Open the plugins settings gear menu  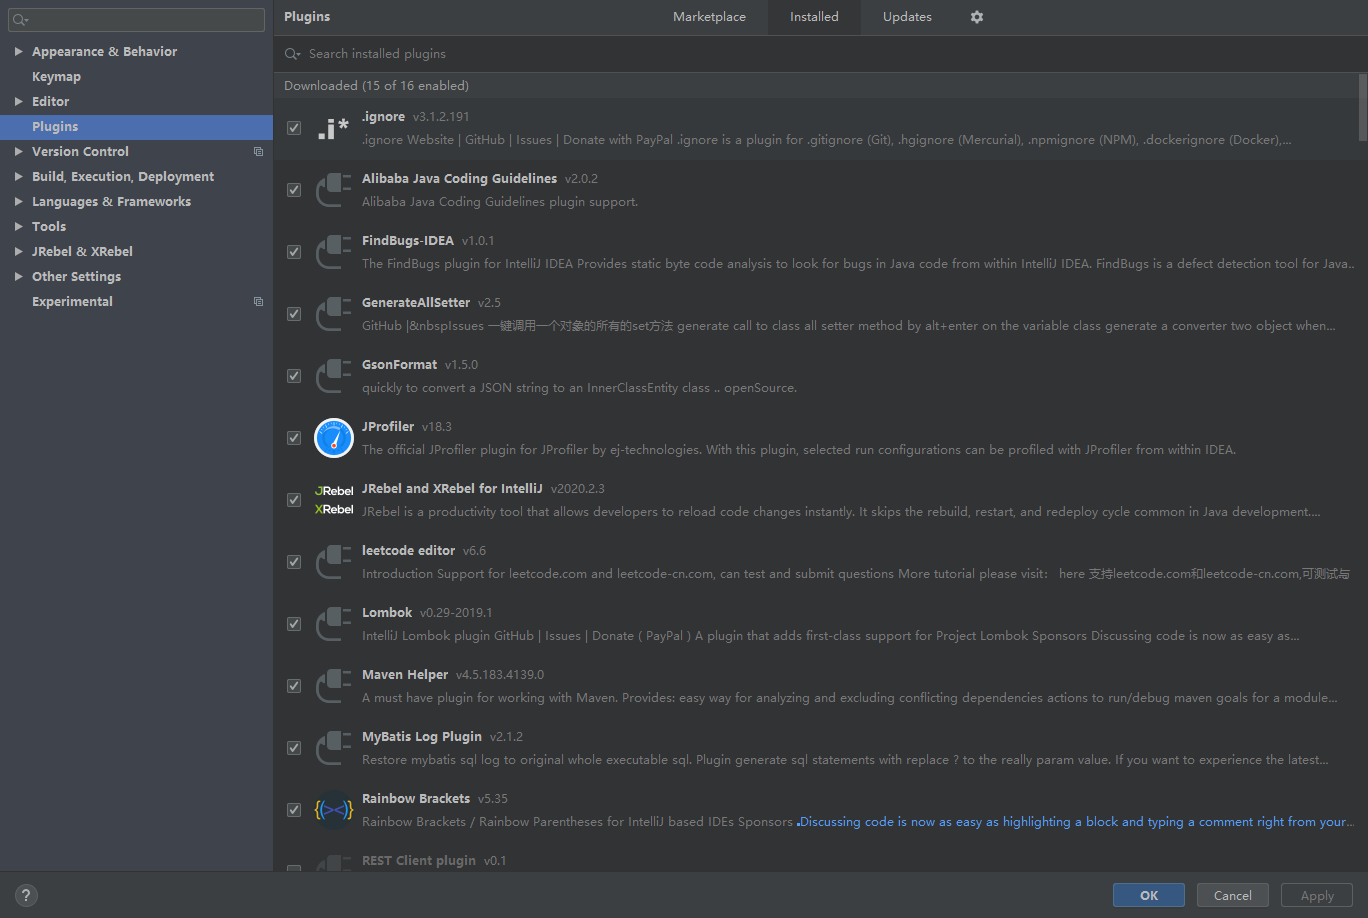977,17
